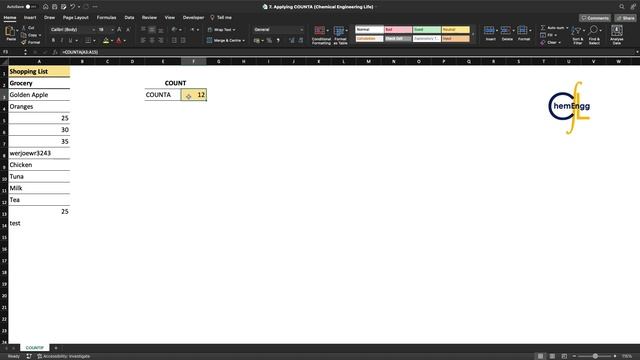The height and width of the screenshot is (360, 640).
Task: Toggle Bold formatting
Action: 53,40
